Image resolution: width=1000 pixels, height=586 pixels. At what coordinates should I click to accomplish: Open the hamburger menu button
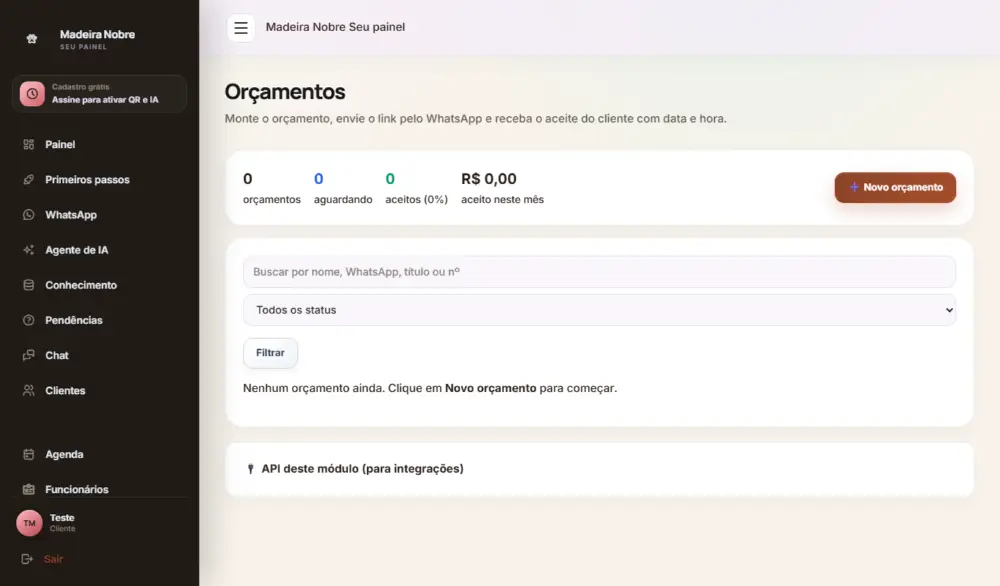pos(240,28)
